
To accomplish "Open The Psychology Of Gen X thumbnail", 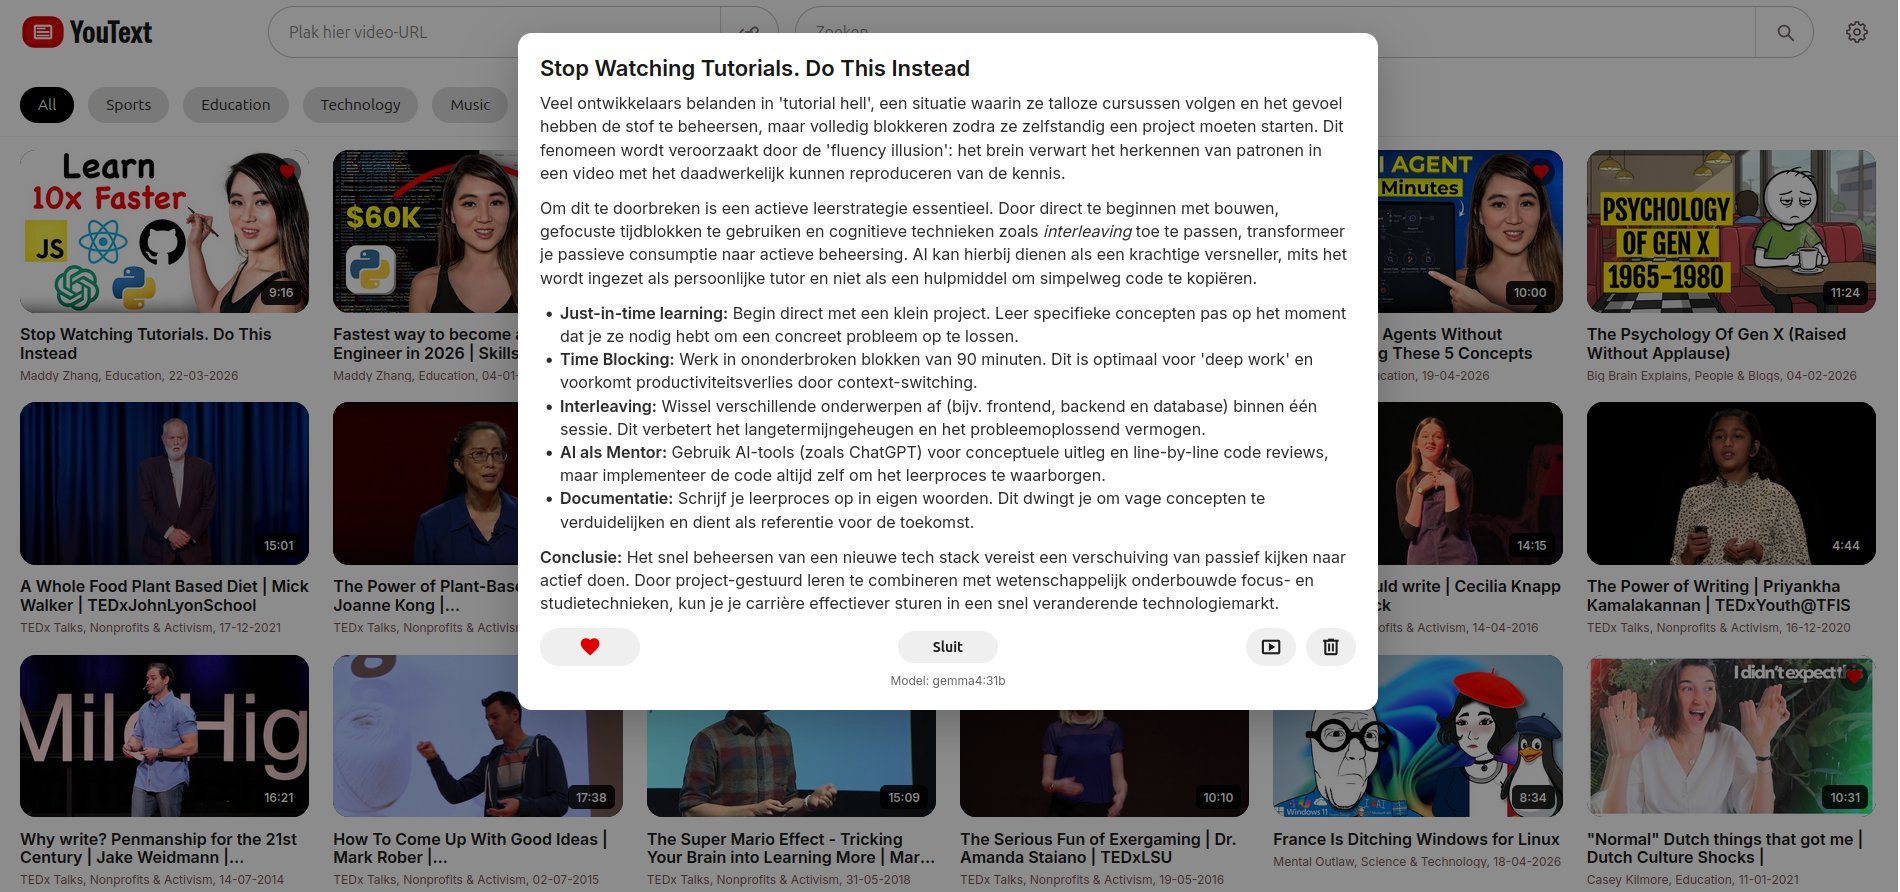I will 1730,231.
